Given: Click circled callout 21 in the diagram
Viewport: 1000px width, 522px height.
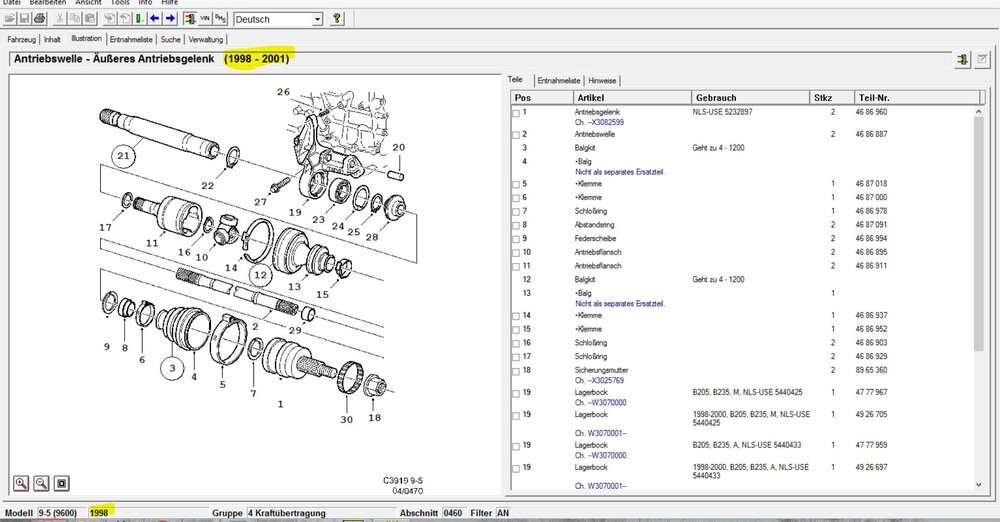Looking at the screenshot, I should (x=123, y=155).
